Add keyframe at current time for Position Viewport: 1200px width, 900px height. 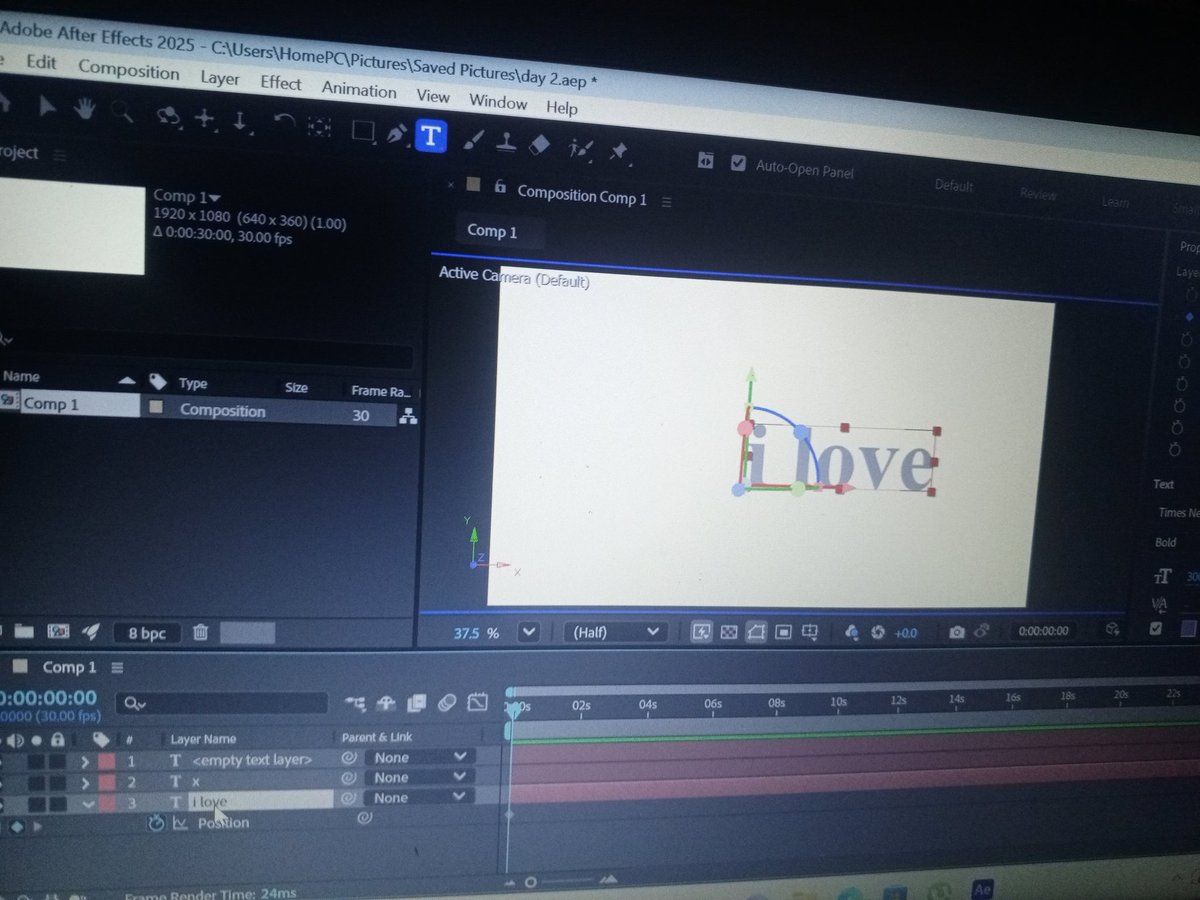[17, 826]
